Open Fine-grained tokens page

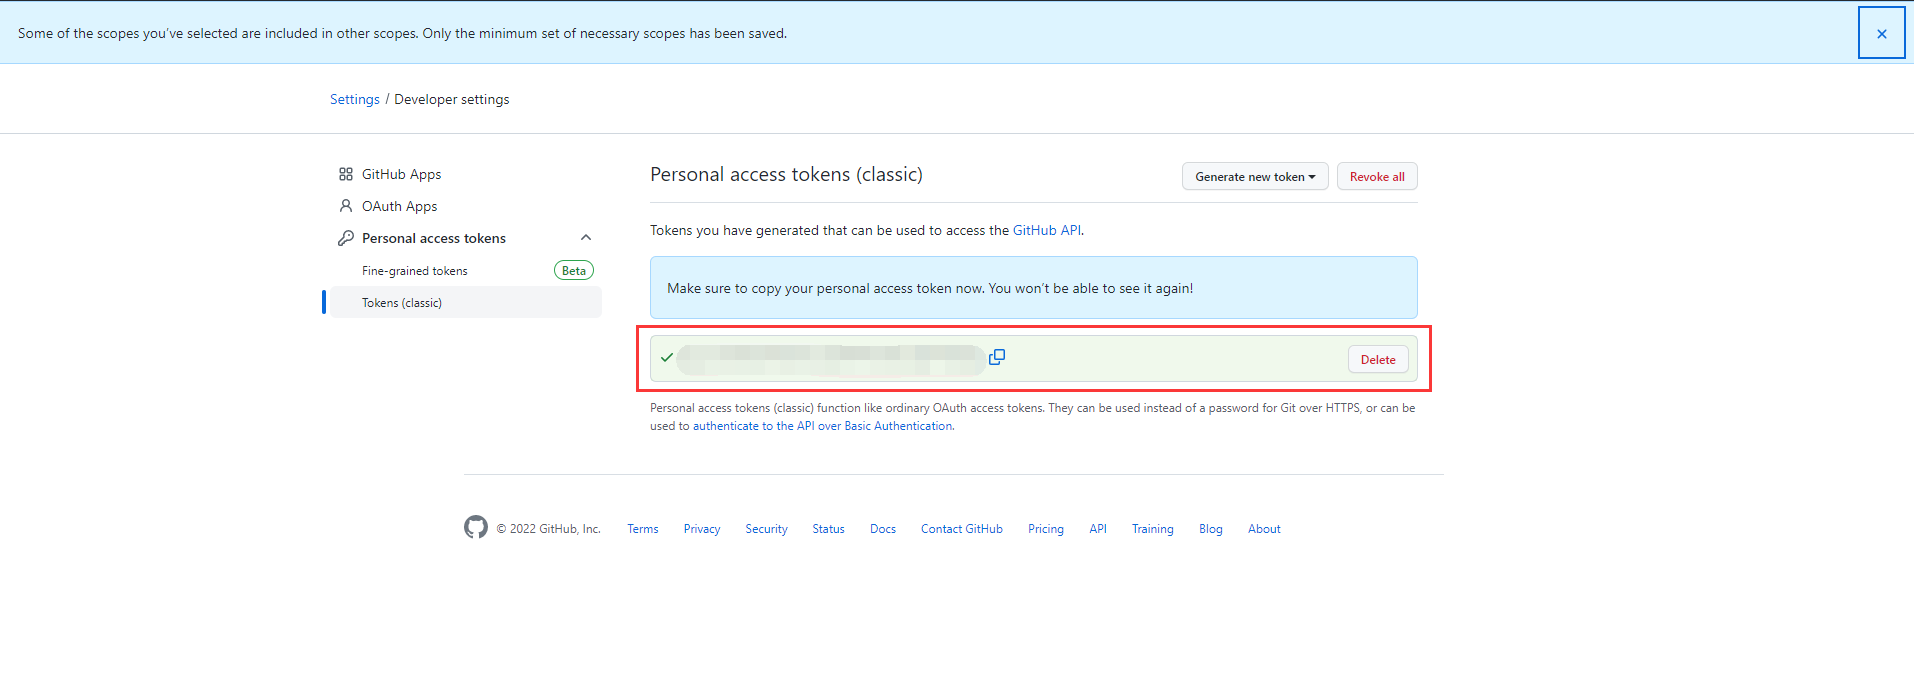415,271
